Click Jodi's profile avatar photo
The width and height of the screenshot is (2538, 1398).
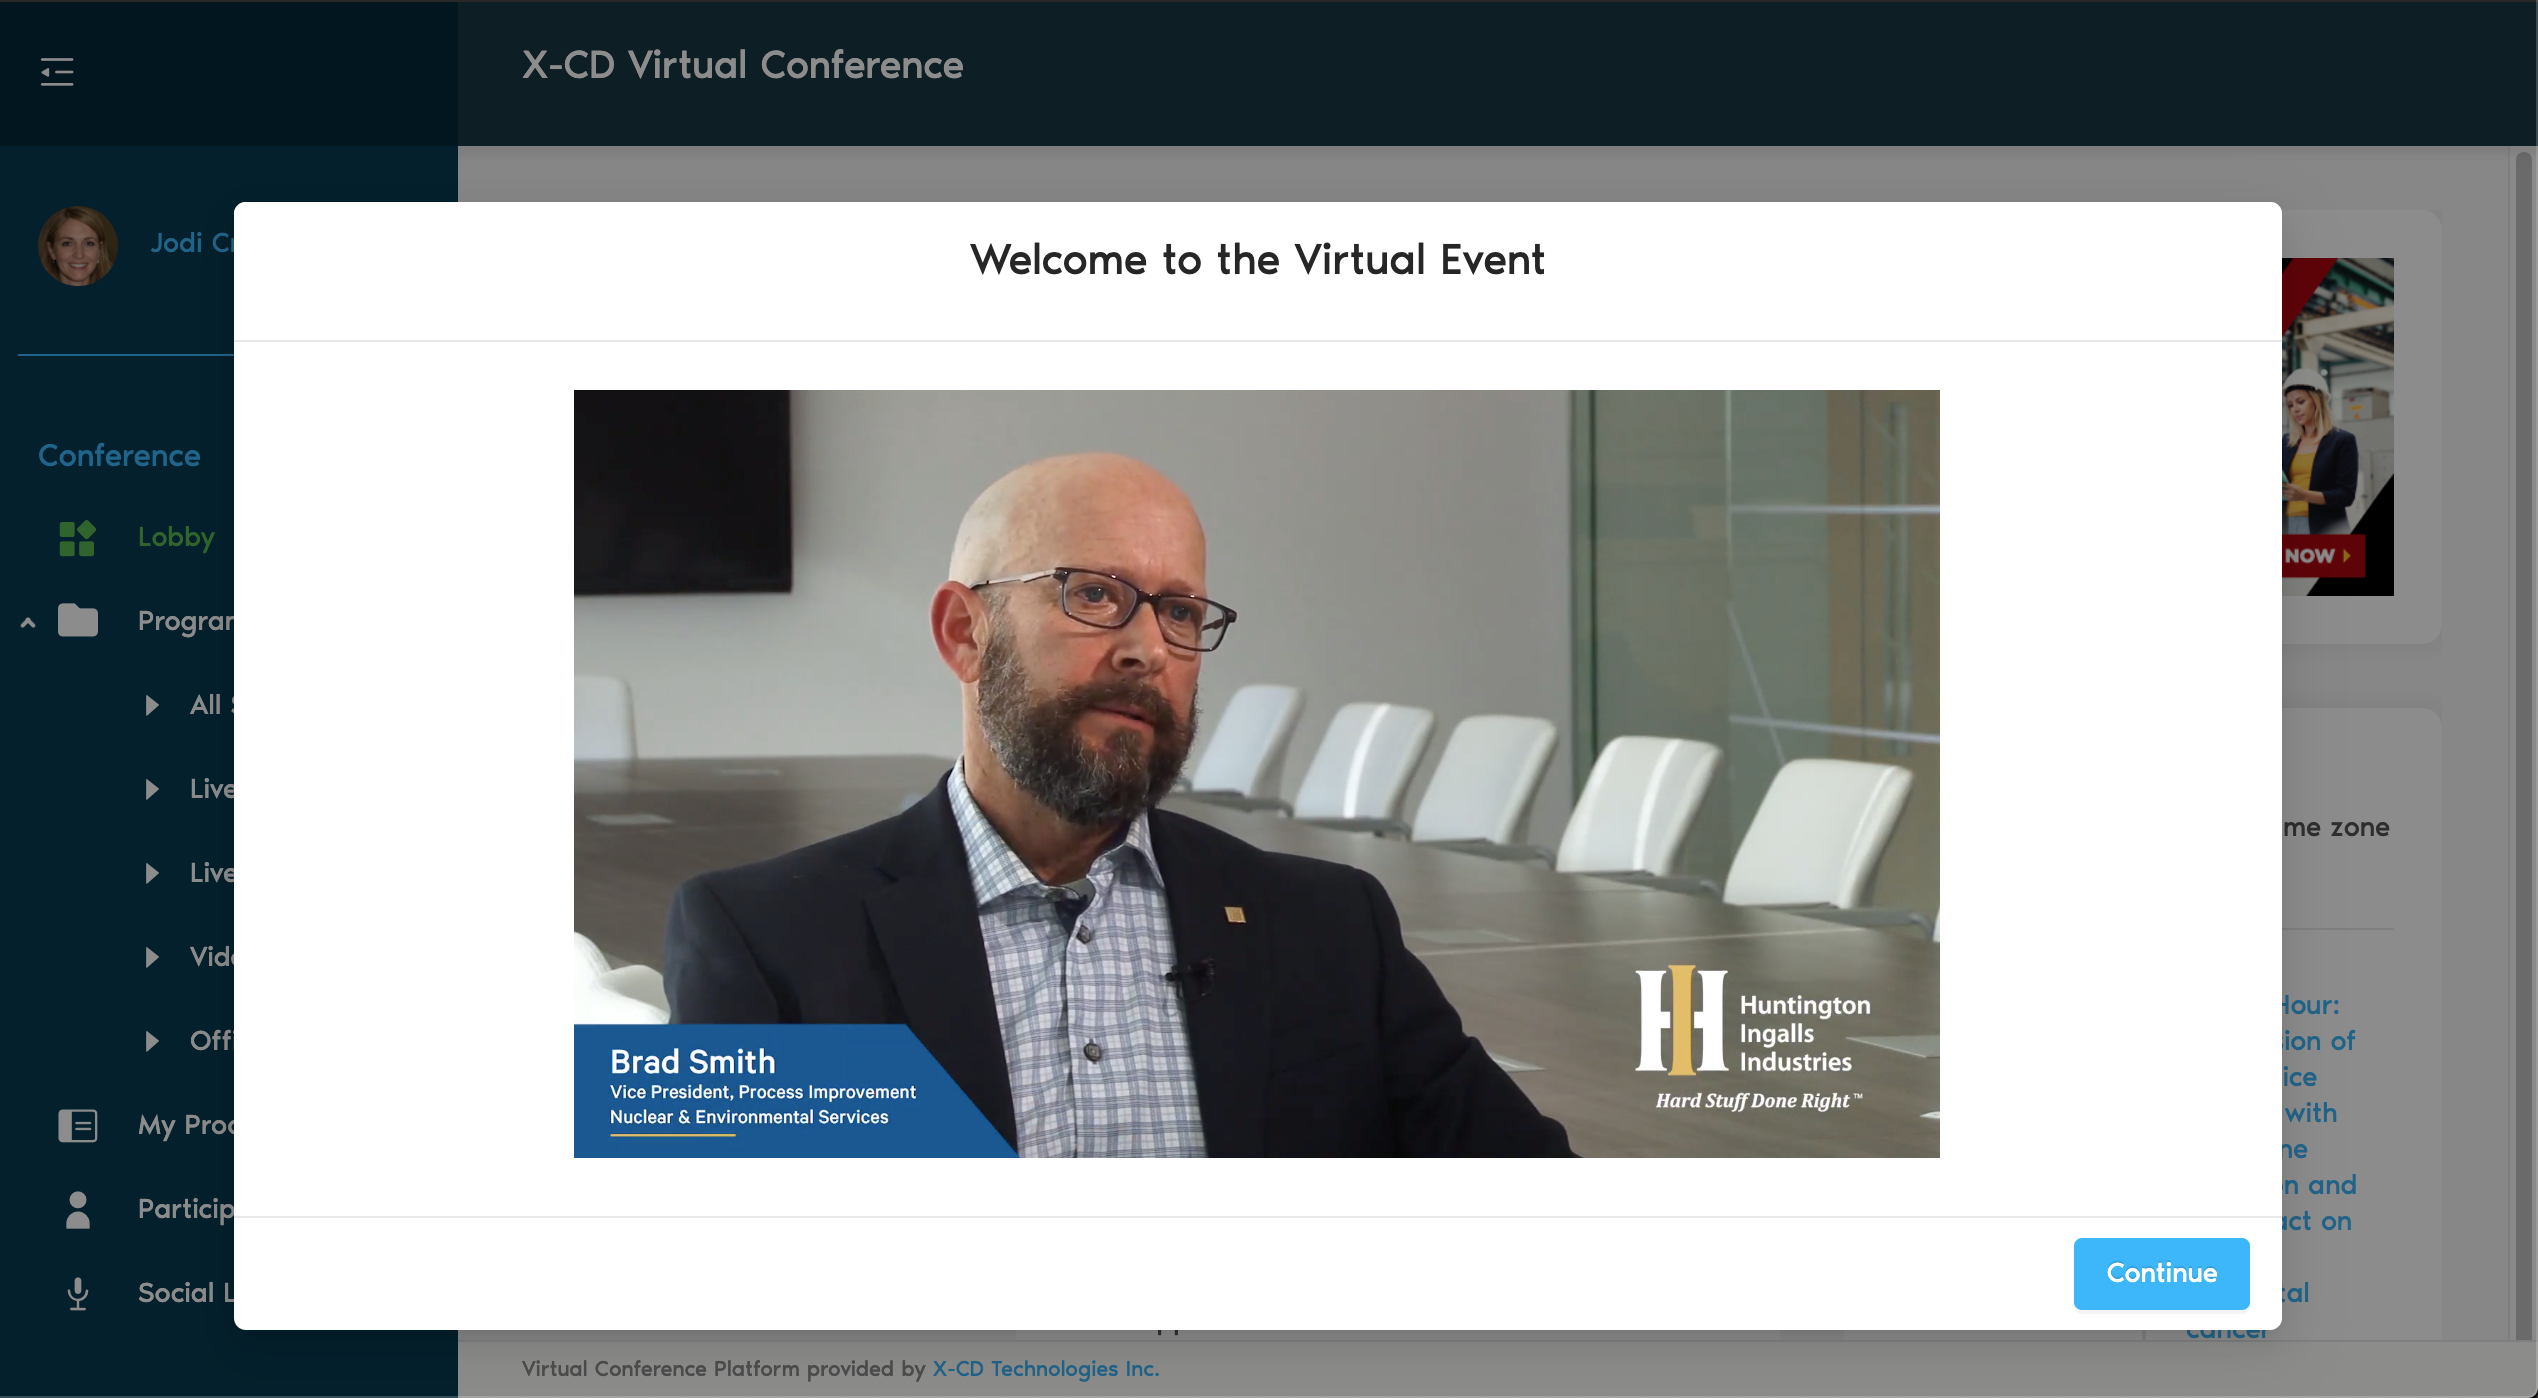(x=78, y=245)
